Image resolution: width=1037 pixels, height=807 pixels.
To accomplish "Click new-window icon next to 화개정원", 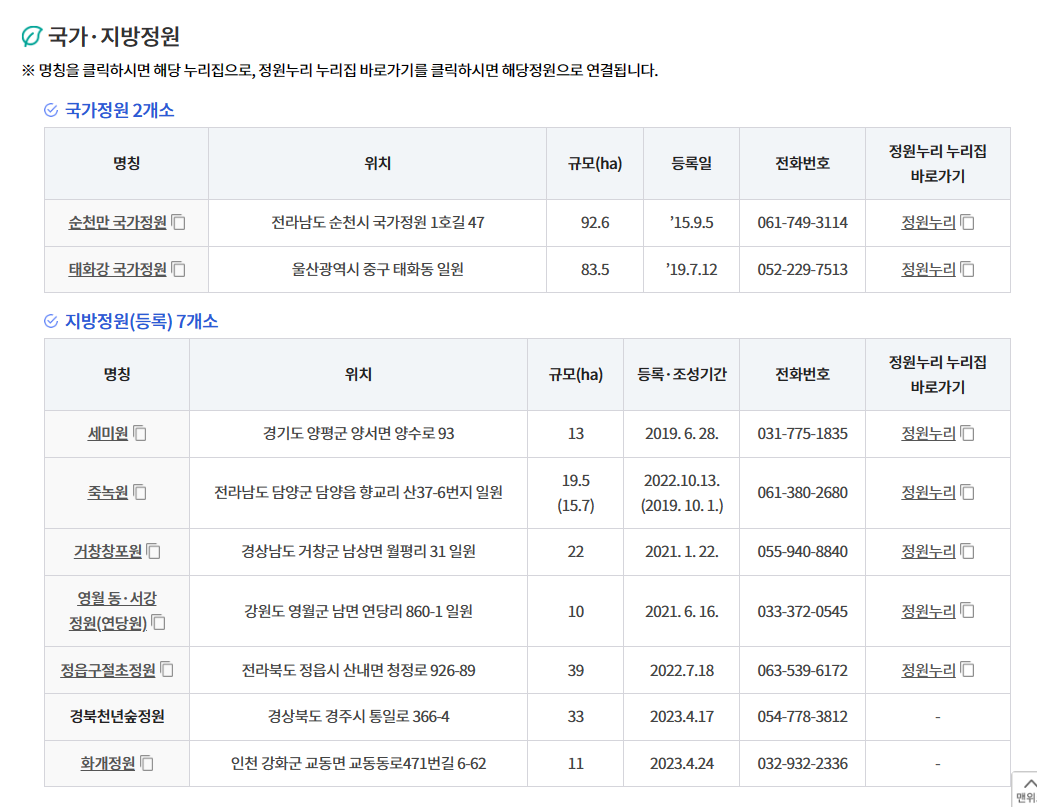I will 147,764.
